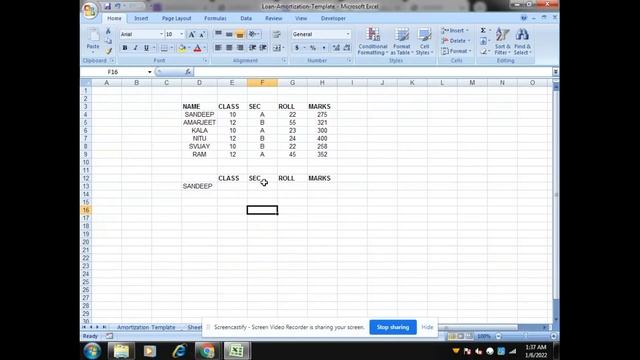Click the Increase Indent icon
The width and height of the screenshot is (640, 360).
pyautogui.click(x=263, y=48)
